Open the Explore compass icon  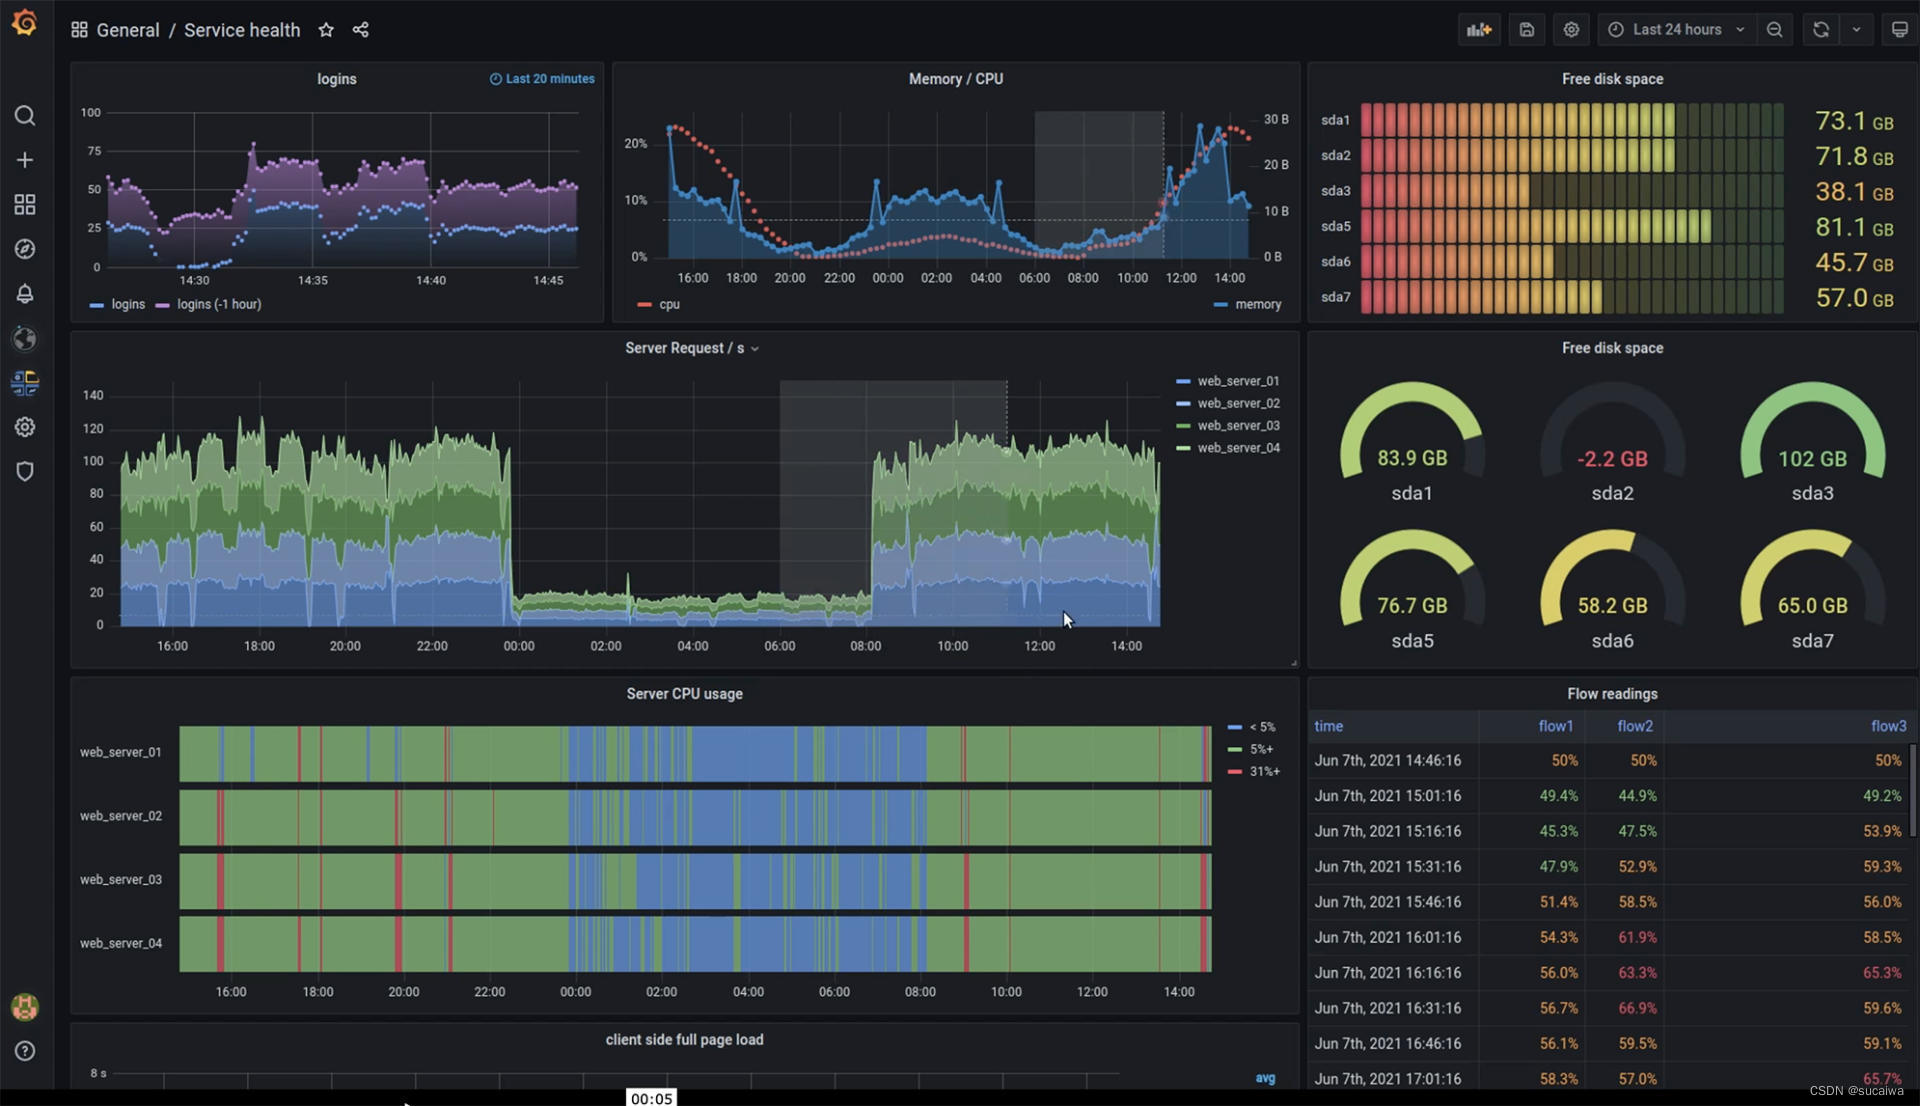coord(25,249)
